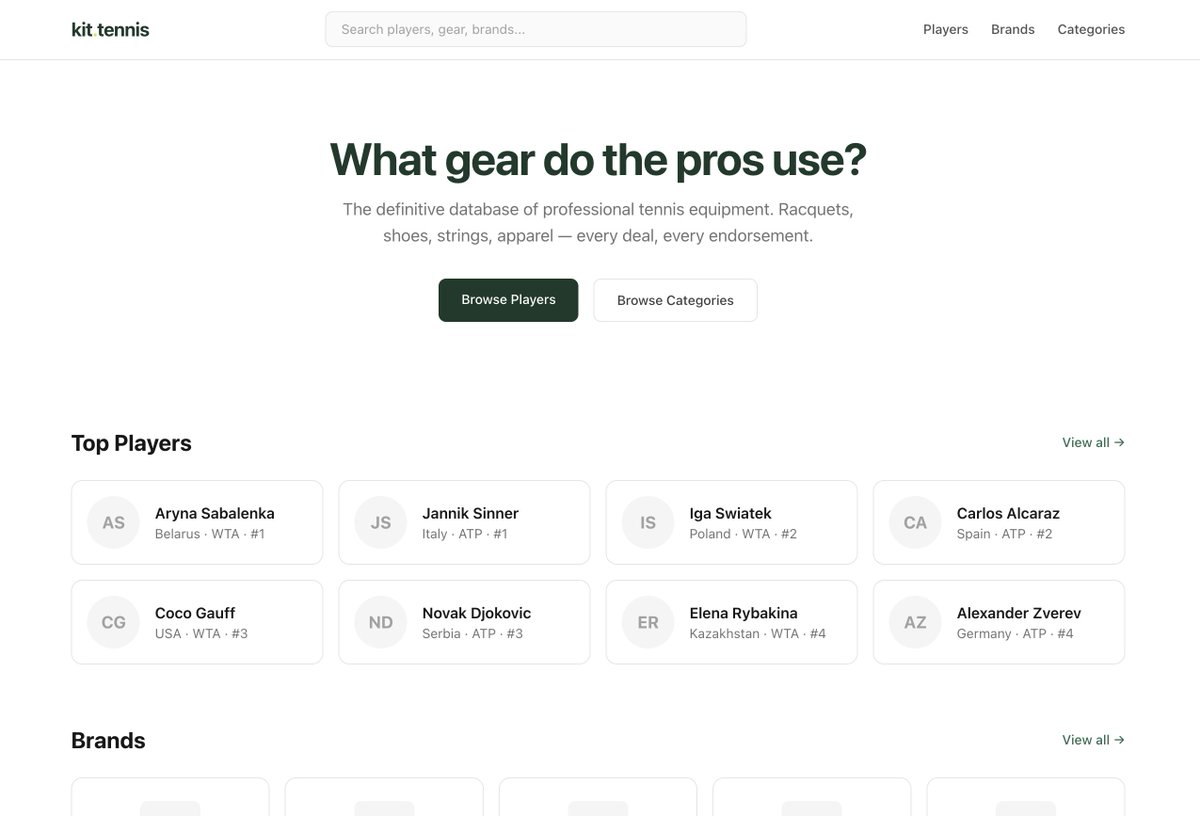1200x816 pixels.
Task: Open Alexander Zverev's player card
Action: click(x=999, y=622)
